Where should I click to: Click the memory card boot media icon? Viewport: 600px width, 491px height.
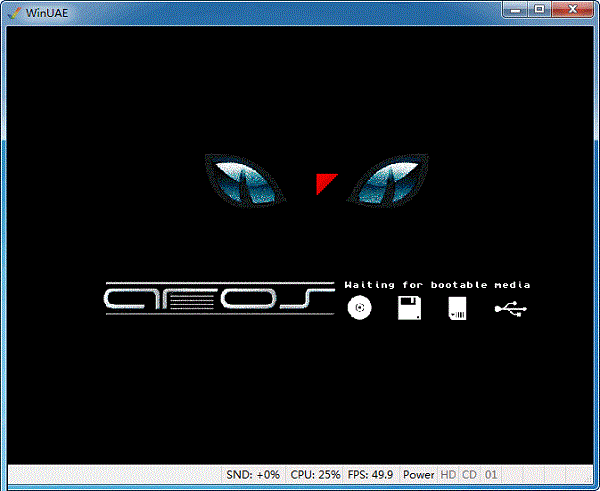coord(458,309)
